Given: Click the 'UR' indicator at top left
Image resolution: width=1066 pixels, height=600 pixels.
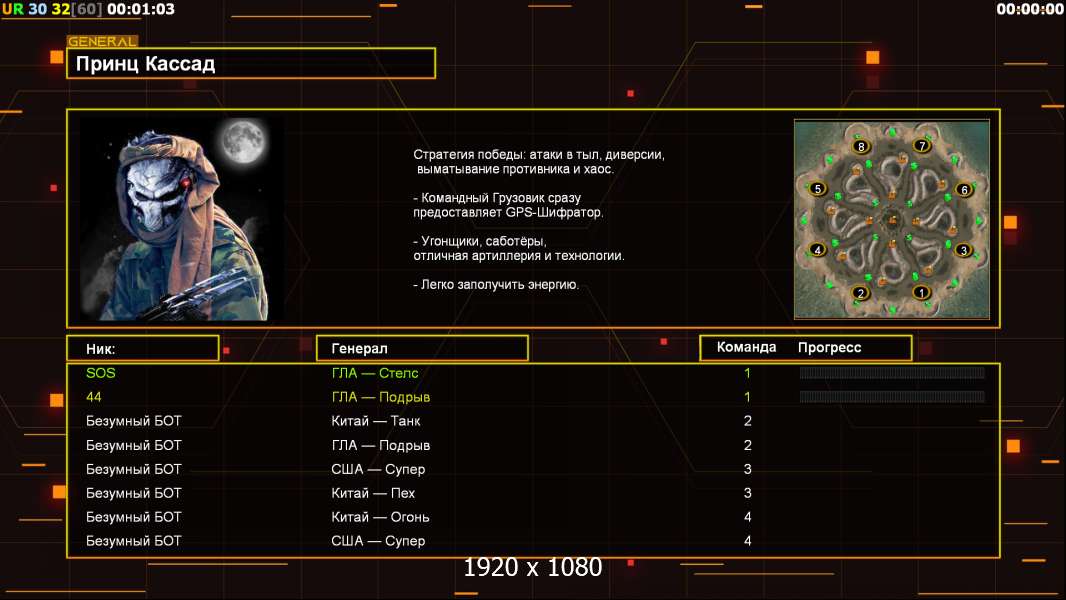Looking at the screenshot, I should coord(12,10).
